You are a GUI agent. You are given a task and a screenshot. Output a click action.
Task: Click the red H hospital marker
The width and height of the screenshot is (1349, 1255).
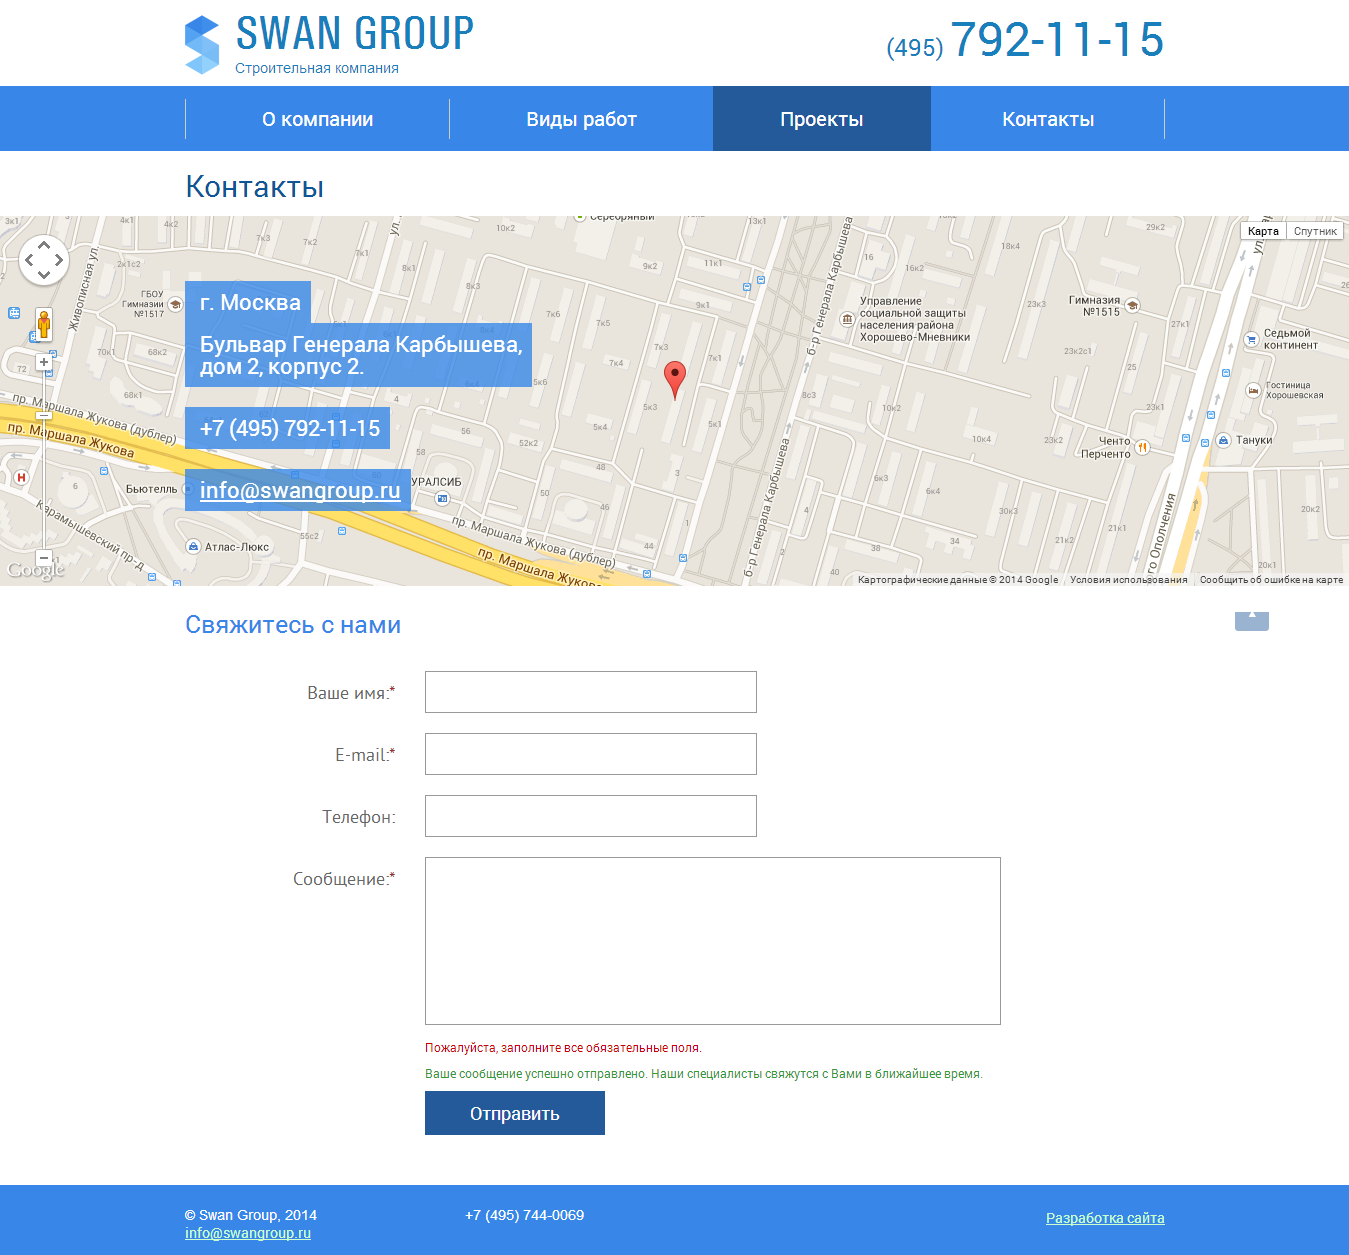coord(21,478)
